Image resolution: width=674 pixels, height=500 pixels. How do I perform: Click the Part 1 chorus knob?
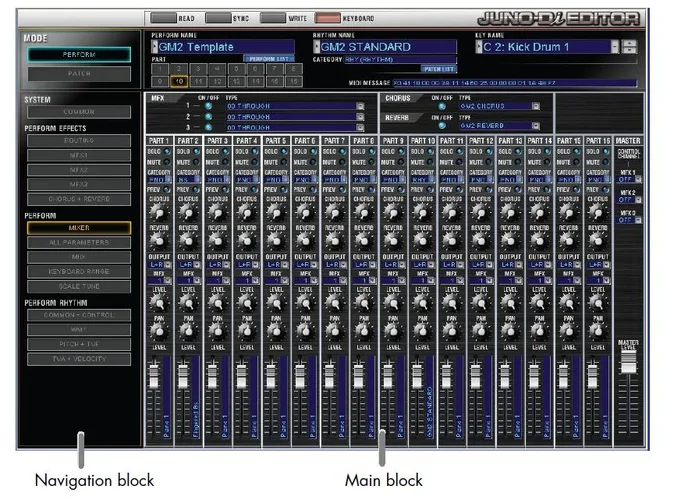coord(159,212)
